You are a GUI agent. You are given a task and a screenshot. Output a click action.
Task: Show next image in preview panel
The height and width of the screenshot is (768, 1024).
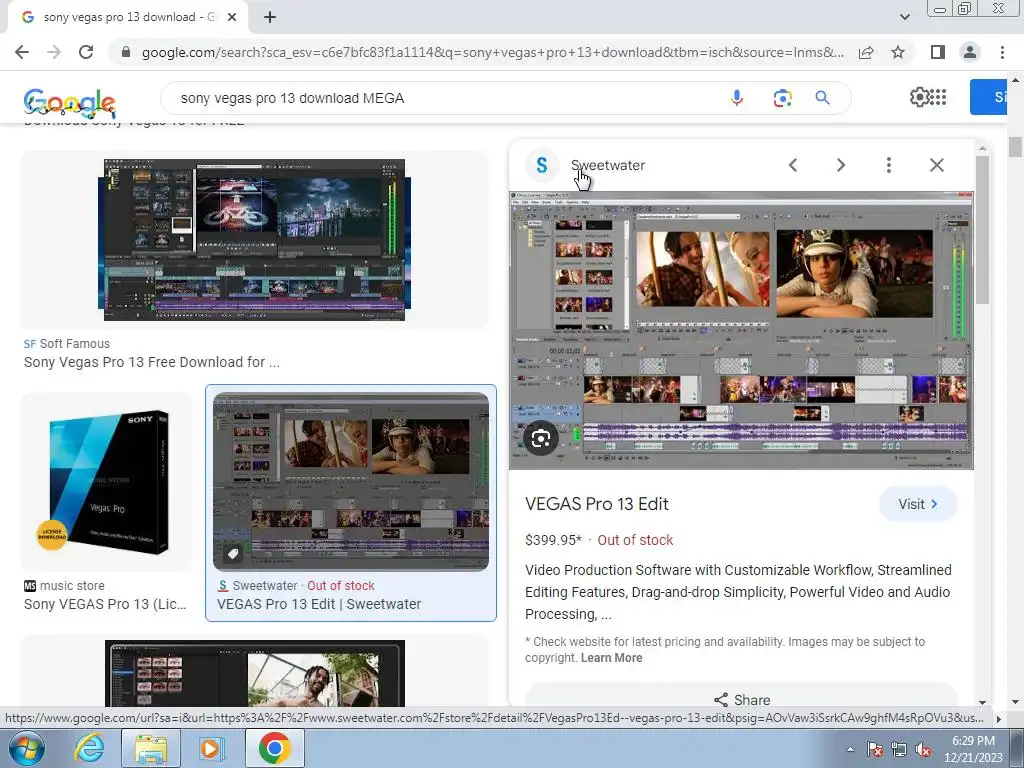click(x=840, y=165)
